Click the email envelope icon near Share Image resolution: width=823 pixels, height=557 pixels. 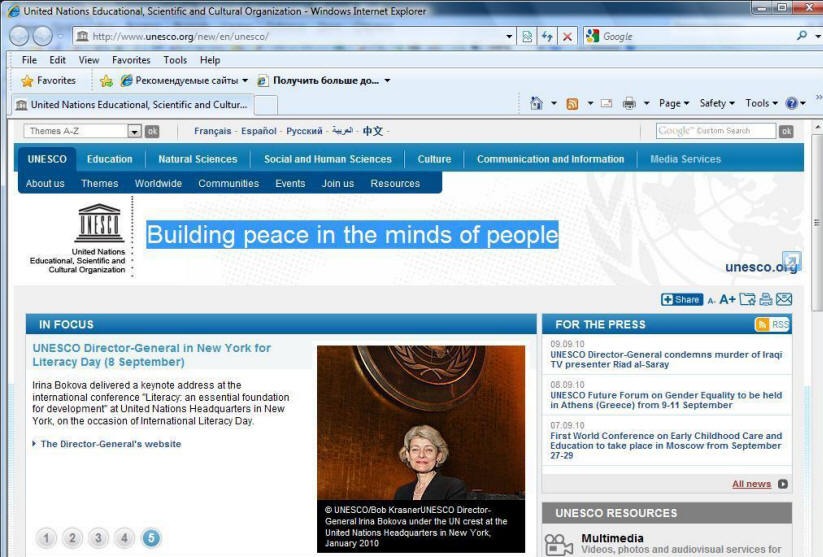(784, 299)
